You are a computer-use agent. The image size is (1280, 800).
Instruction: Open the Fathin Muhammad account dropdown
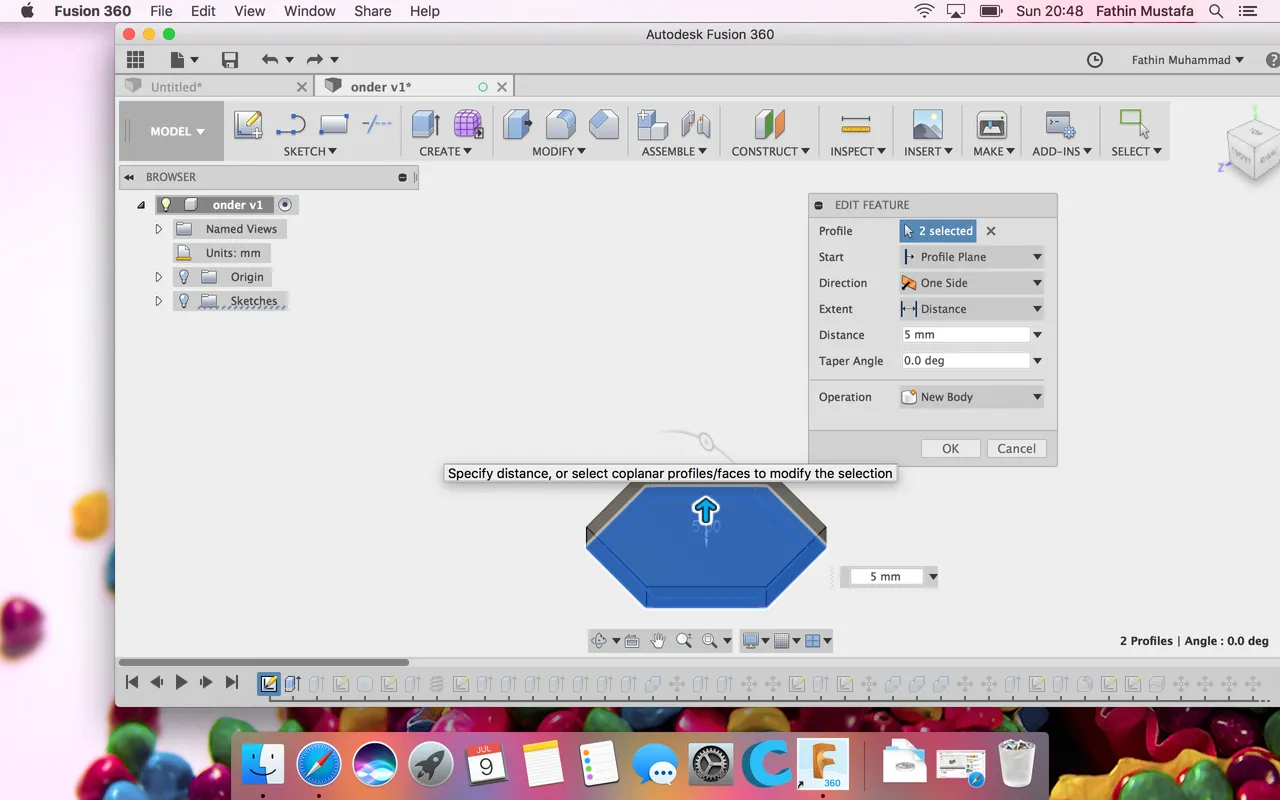tap(1188, 60)
